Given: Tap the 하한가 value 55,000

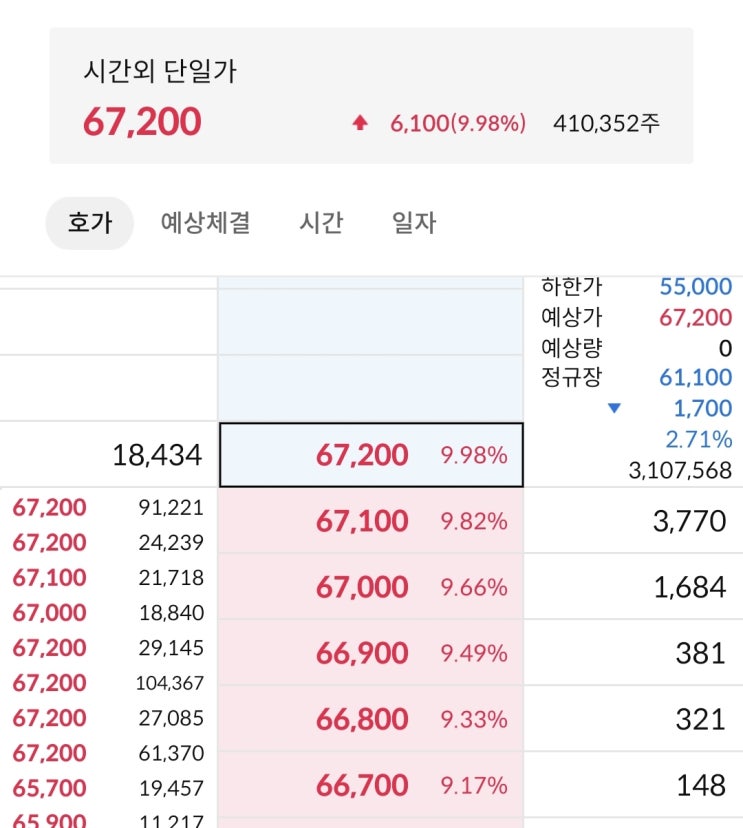Looking at the screenshot, I should coord(695,287).
